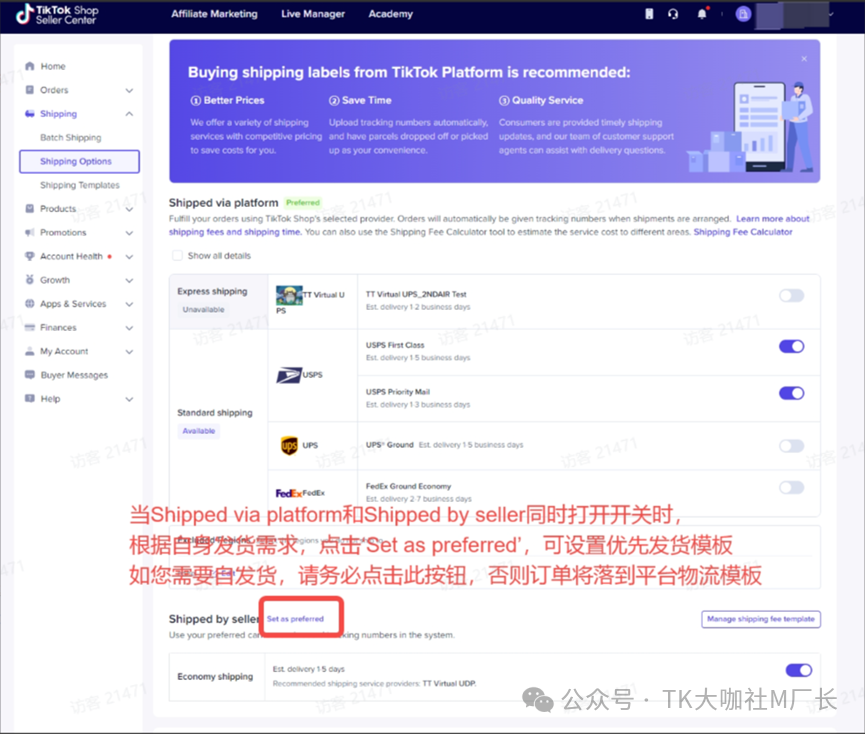This screenshot has height=734, width=865.
Task: Open the Account Health shield icon
Action: pyautogui.click(x=31, y=256)
